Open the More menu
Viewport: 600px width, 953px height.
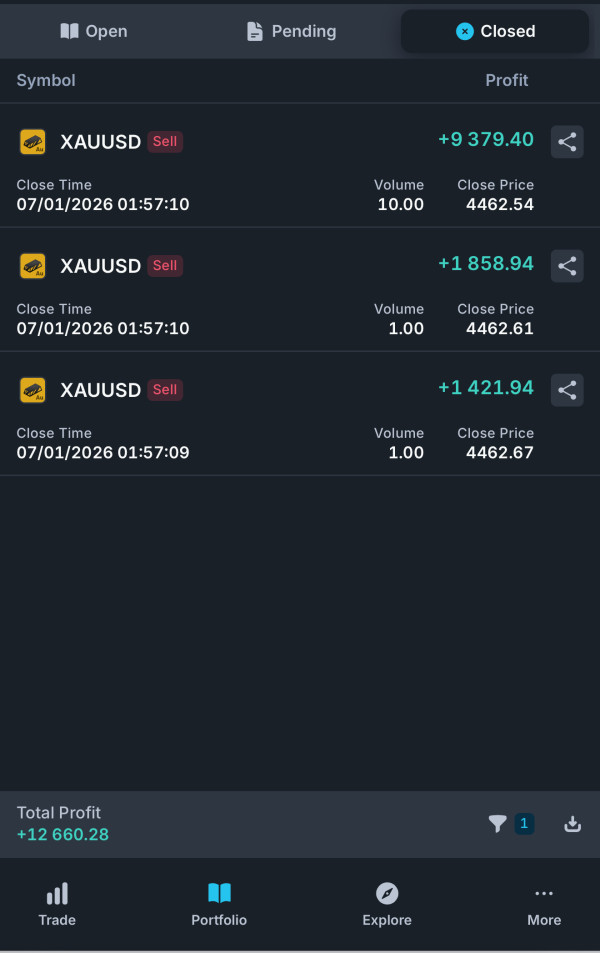click(x=544, y=904)
